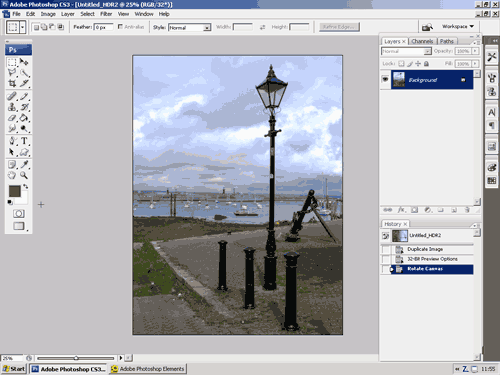The image size is (500, 375).
Task: Open the Brushes panel dock icon
Action: tap(492, 78)
